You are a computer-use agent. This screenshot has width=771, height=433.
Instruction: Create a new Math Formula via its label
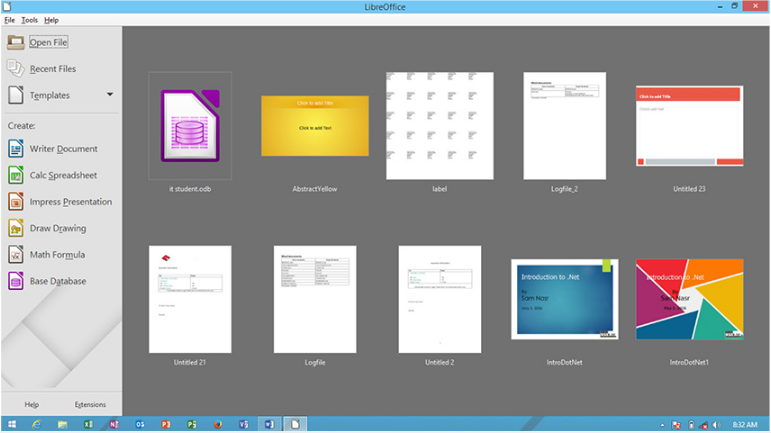(57, 255)
